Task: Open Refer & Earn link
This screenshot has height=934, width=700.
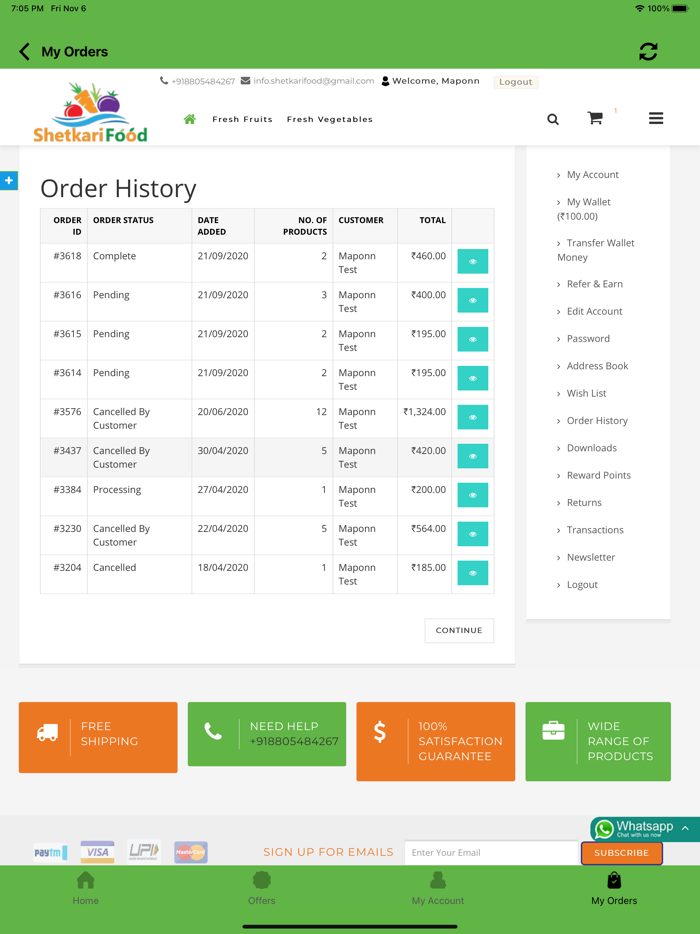Action: click(594, 284)
